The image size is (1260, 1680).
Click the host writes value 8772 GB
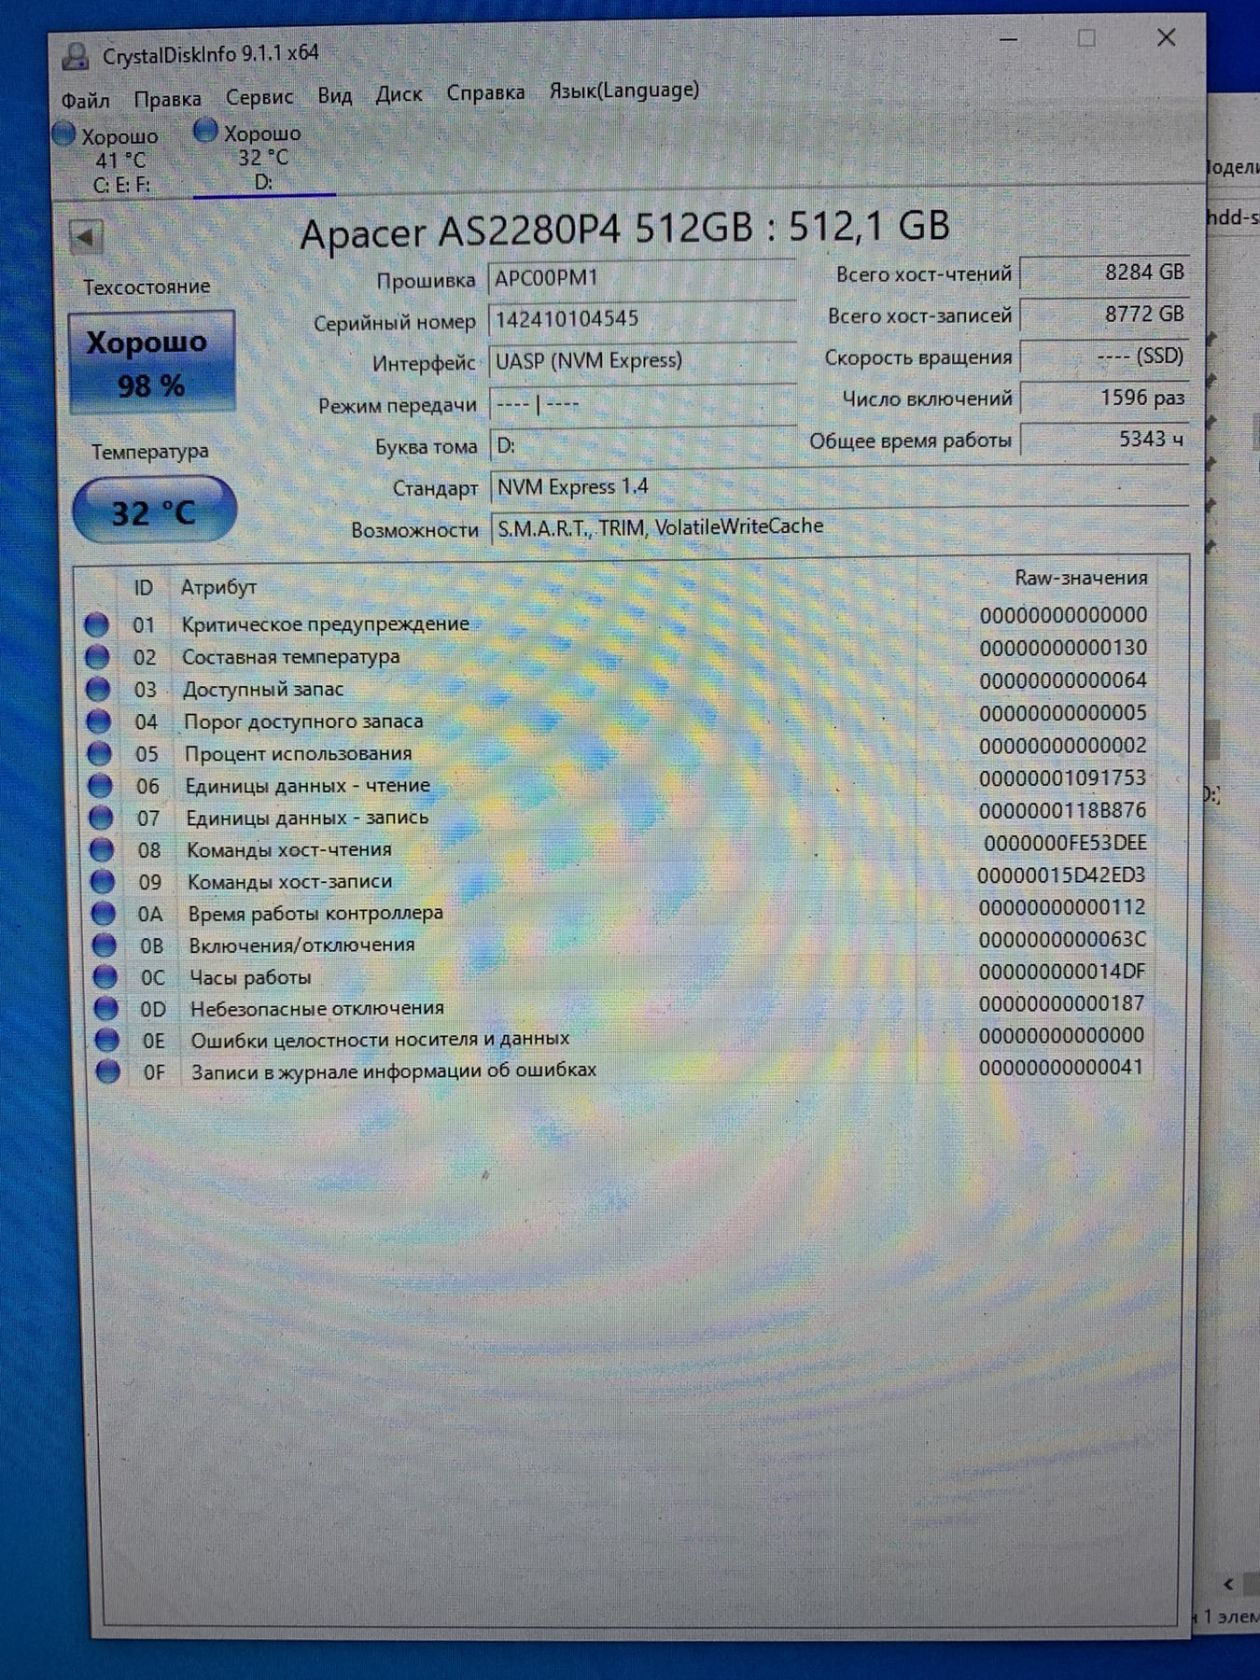click(x=1104, y=314)
